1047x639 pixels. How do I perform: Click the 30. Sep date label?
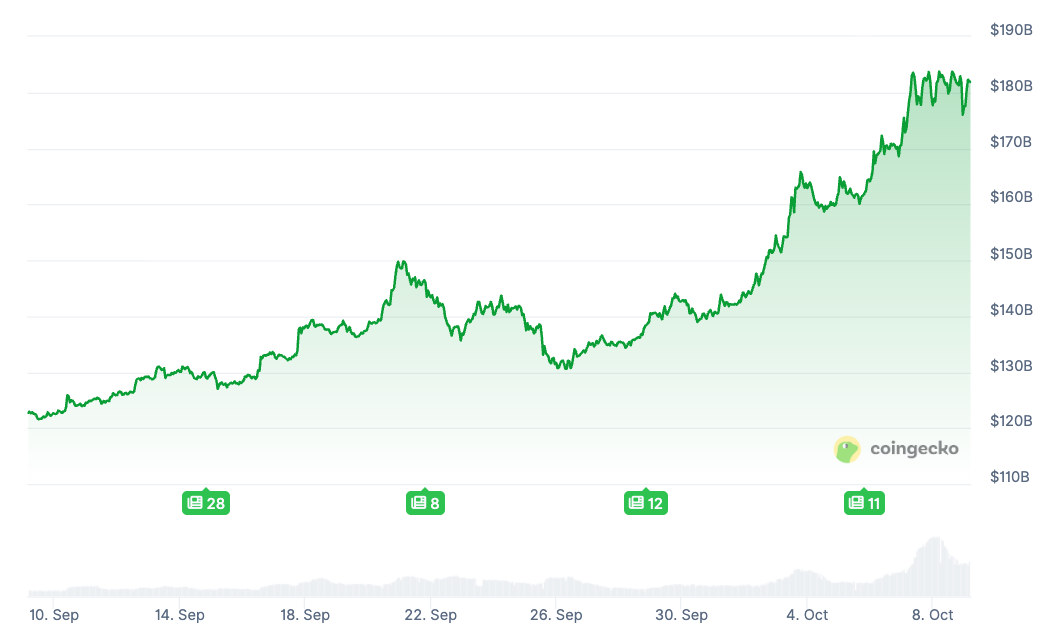682,615
